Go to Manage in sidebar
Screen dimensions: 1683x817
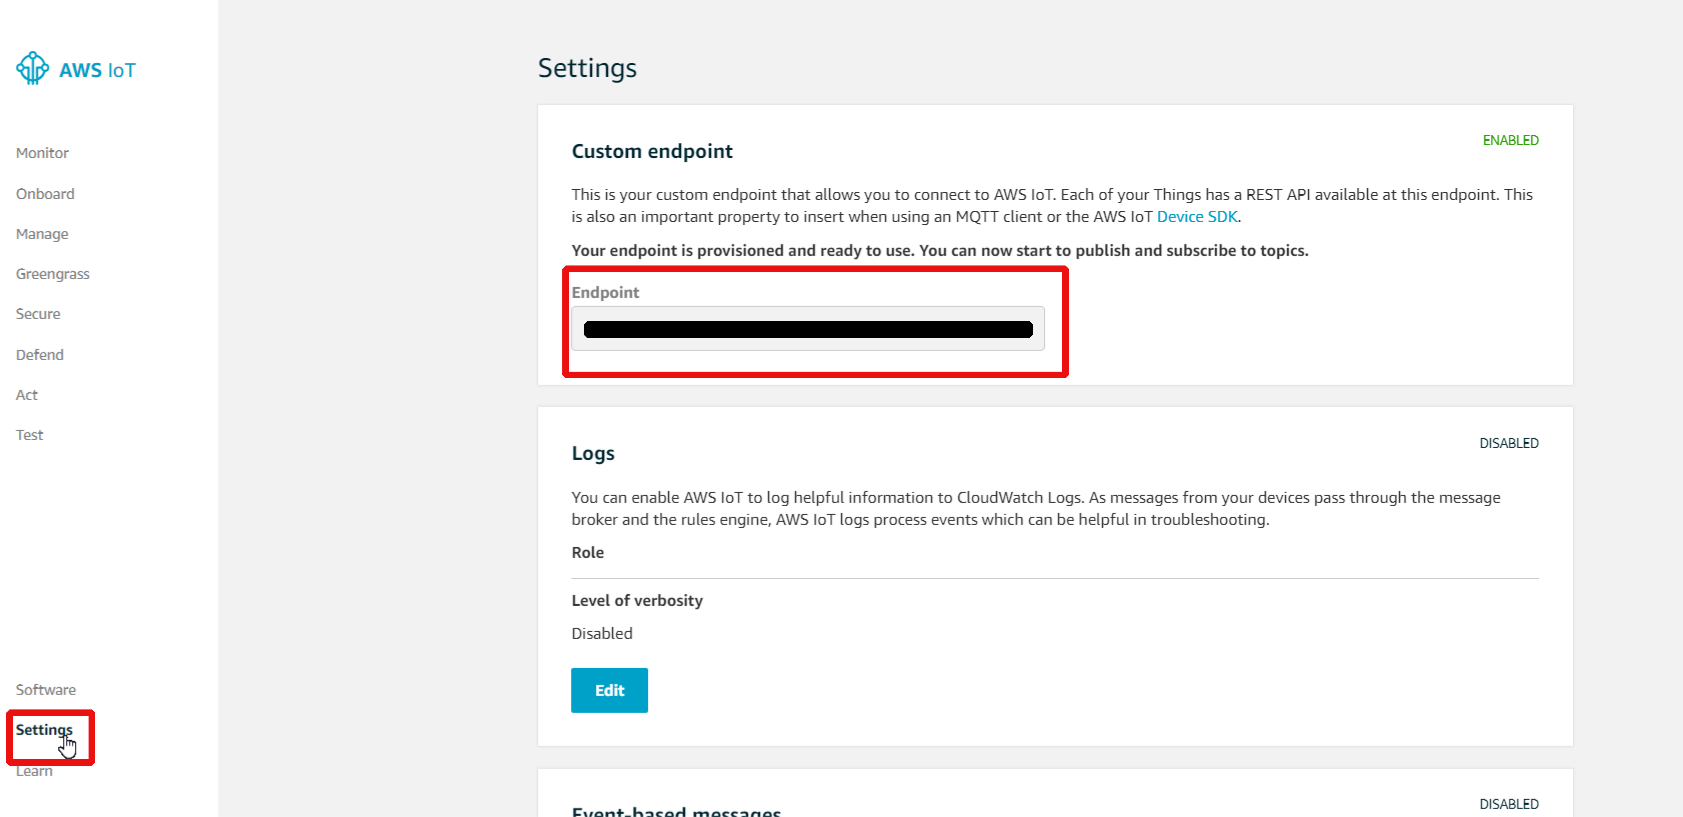42,234
